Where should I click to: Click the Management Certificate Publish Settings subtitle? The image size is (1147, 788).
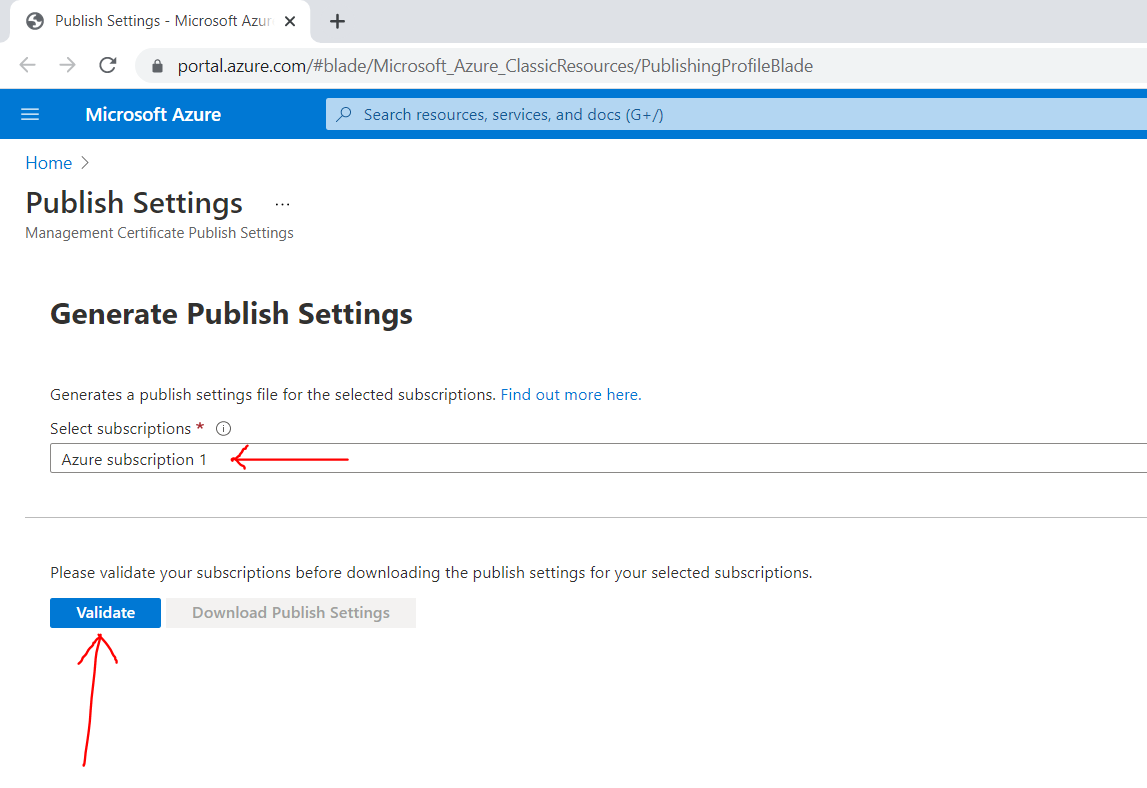pos(159,233)
